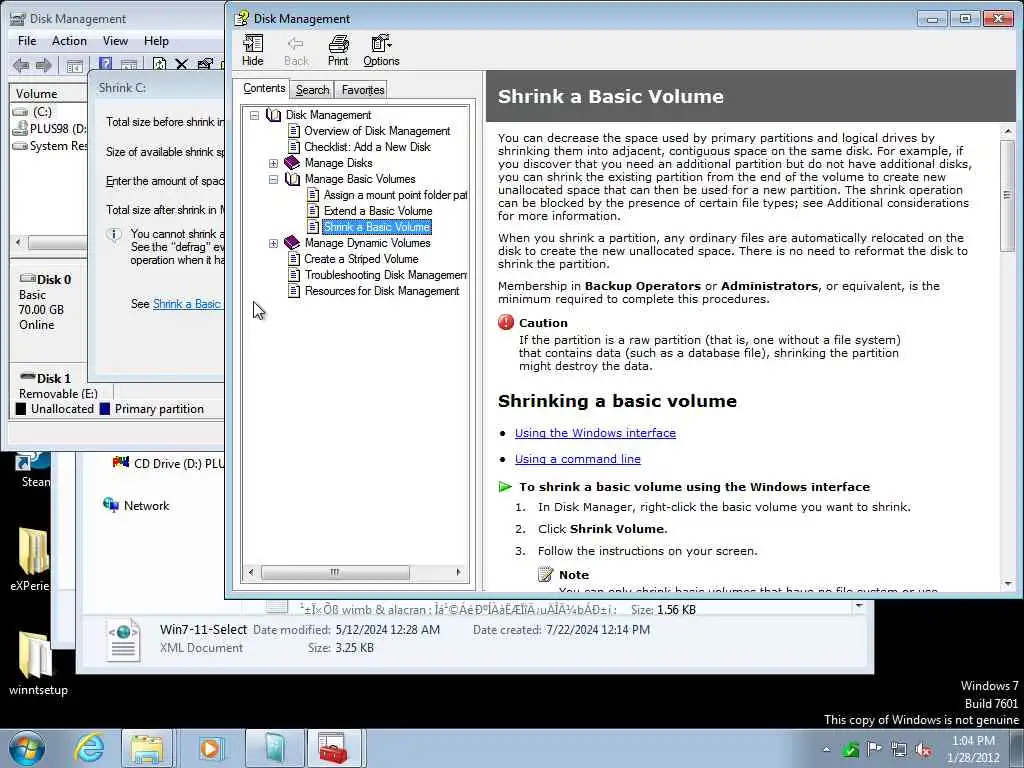1024x768 pixels.
Task: Click the System Reserved volume icon
Action: point(20,146)
